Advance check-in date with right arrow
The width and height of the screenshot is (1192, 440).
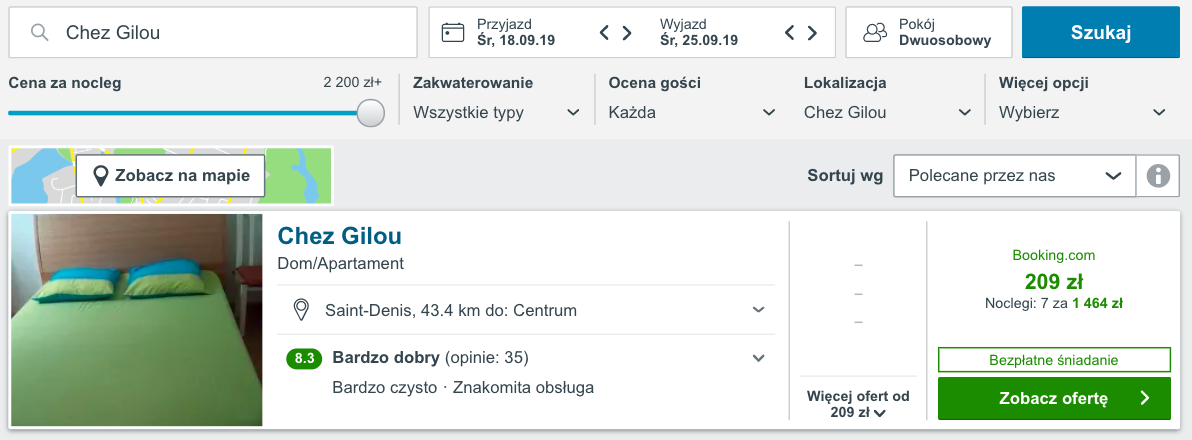[627, 33]
